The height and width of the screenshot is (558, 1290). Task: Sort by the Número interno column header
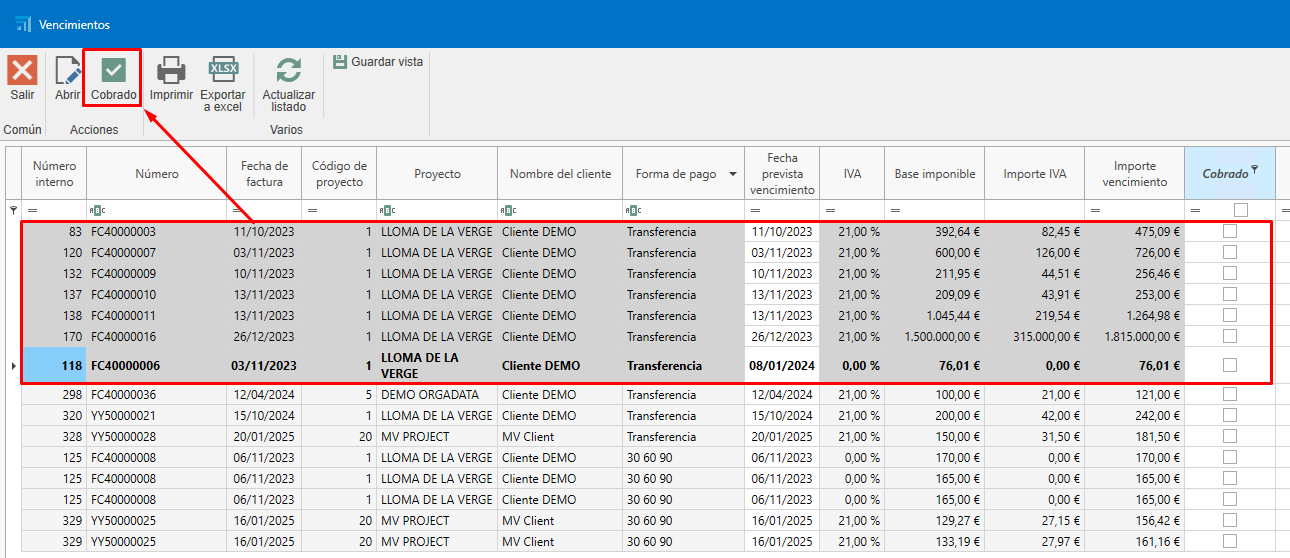(54, 173)
